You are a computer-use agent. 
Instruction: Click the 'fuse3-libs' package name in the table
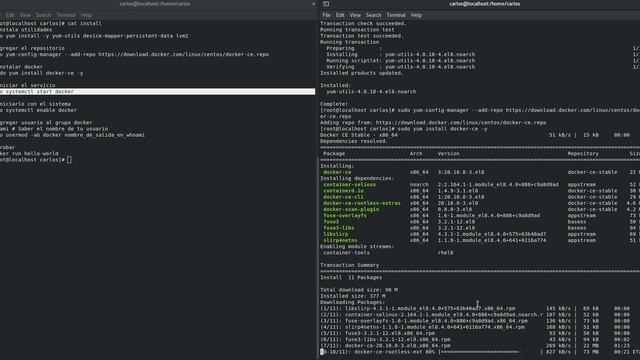point(339,228)
